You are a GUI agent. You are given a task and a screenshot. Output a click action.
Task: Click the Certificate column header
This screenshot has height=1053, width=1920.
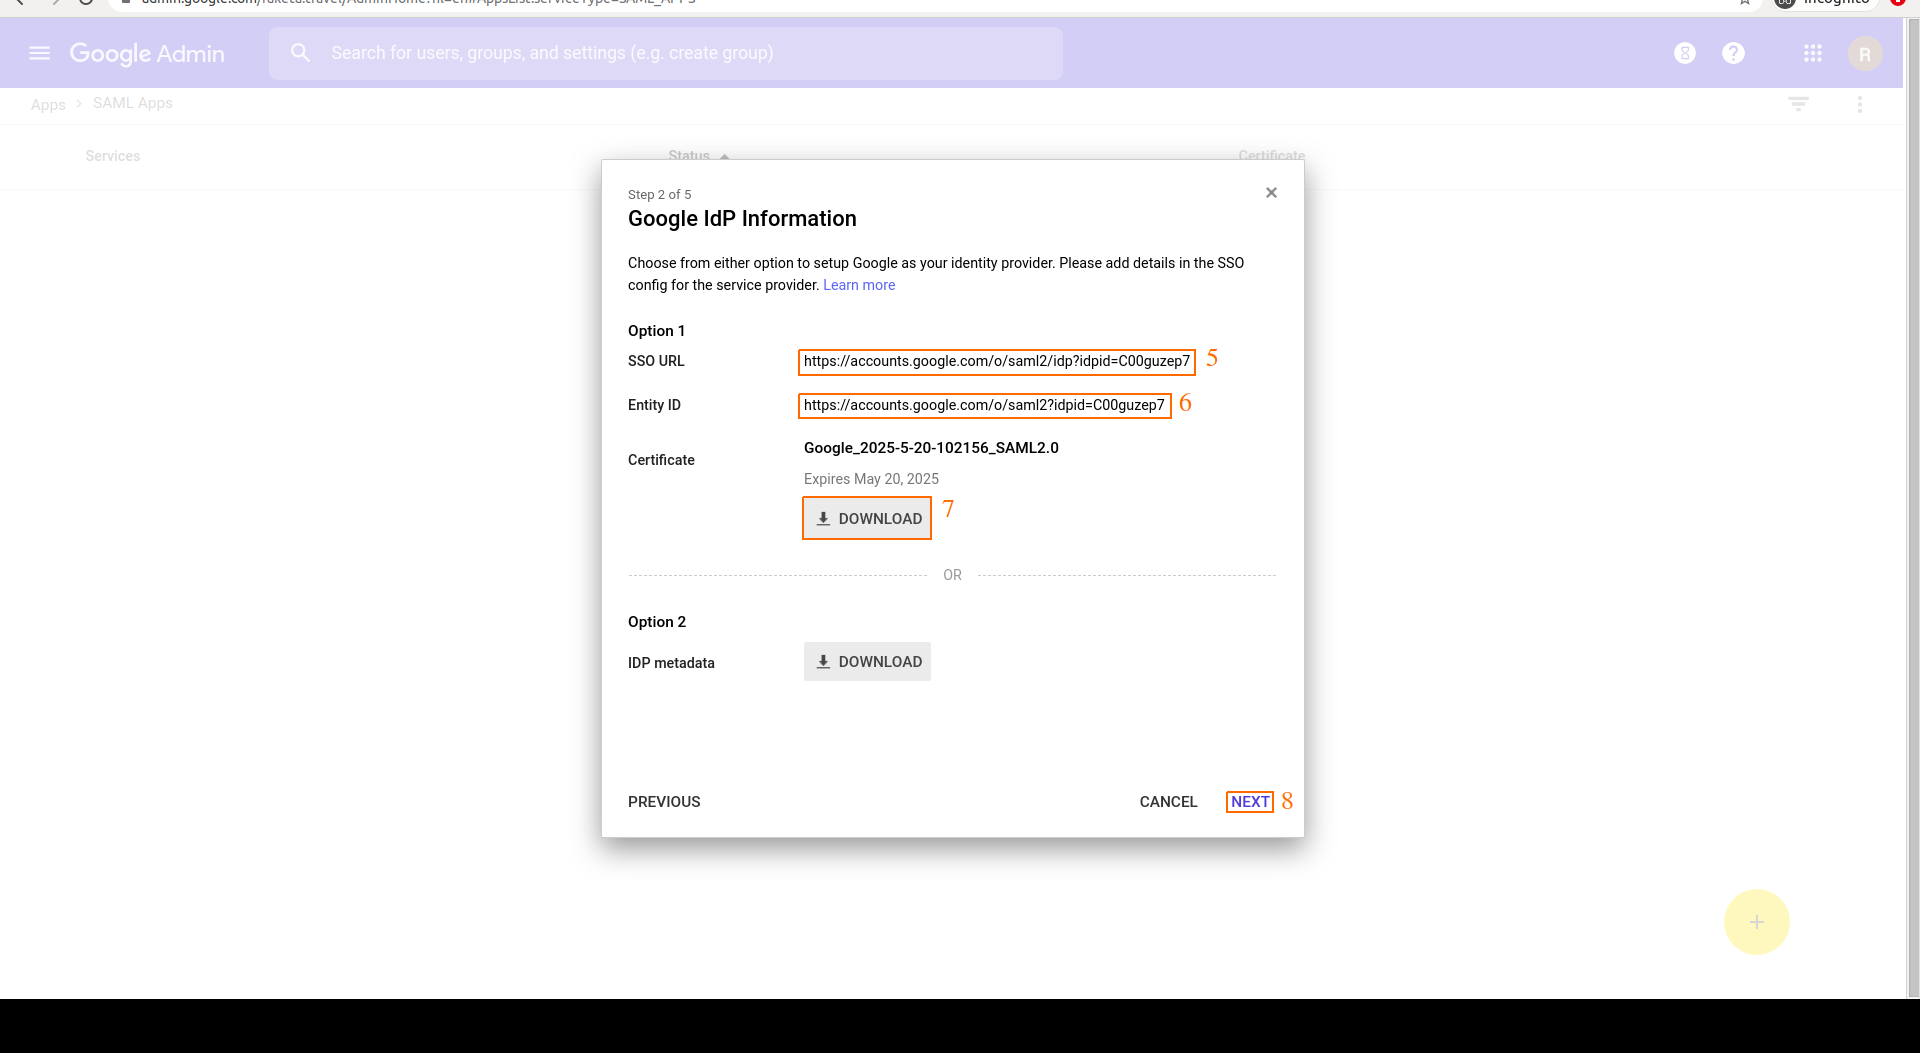pos(1271,155)
